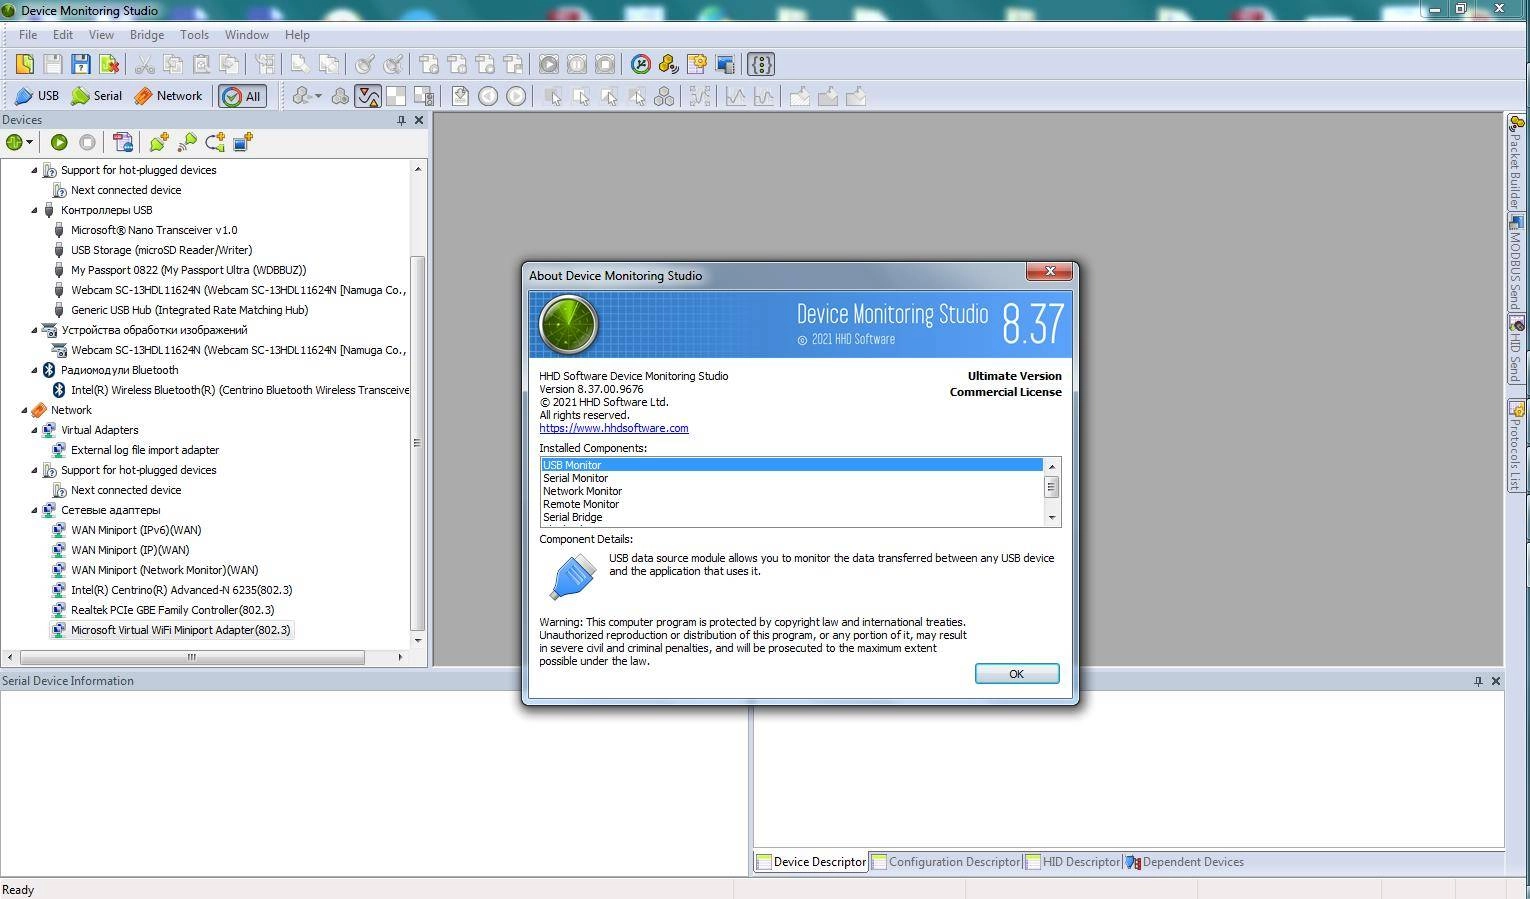Click the greyed play/start monitoring icon in main toolbar

(549, 64)
